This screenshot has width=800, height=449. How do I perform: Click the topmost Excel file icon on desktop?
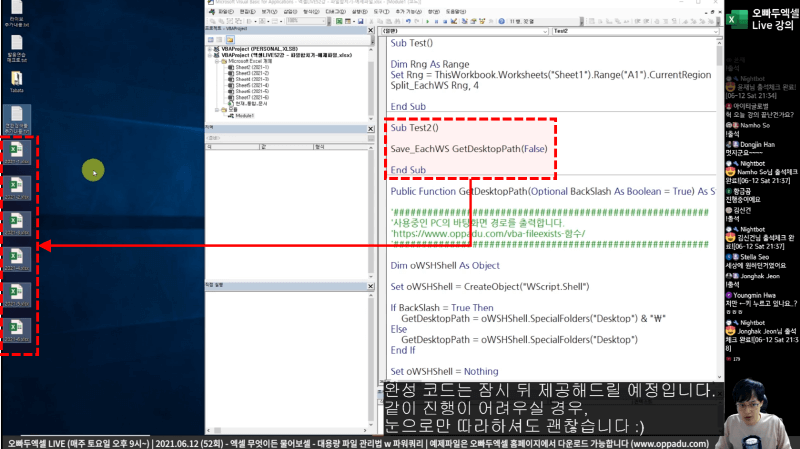(x=16, y=151)
